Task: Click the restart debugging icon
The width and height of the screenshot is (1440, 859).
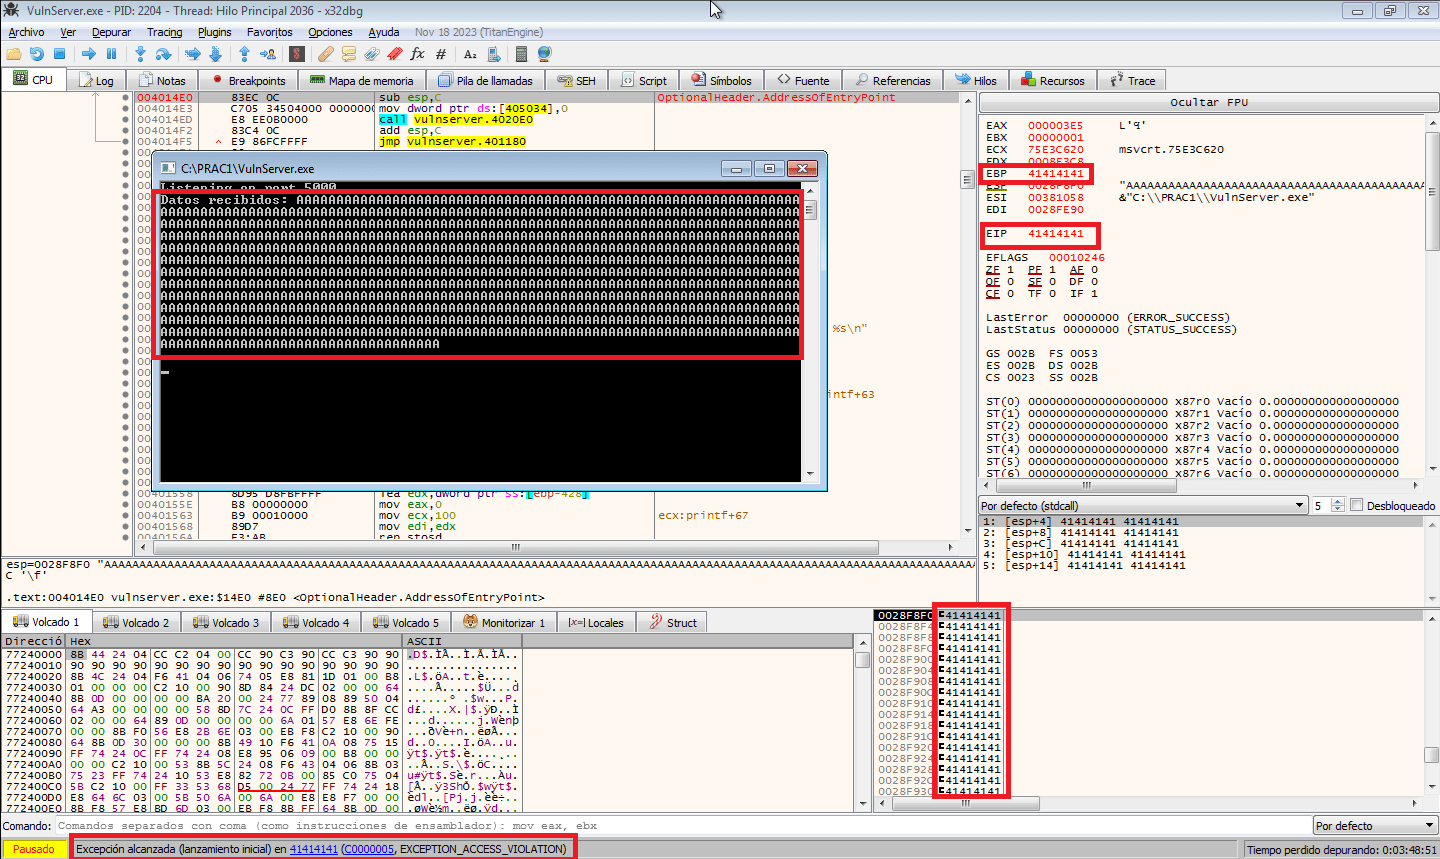Action: pos(37,54)
